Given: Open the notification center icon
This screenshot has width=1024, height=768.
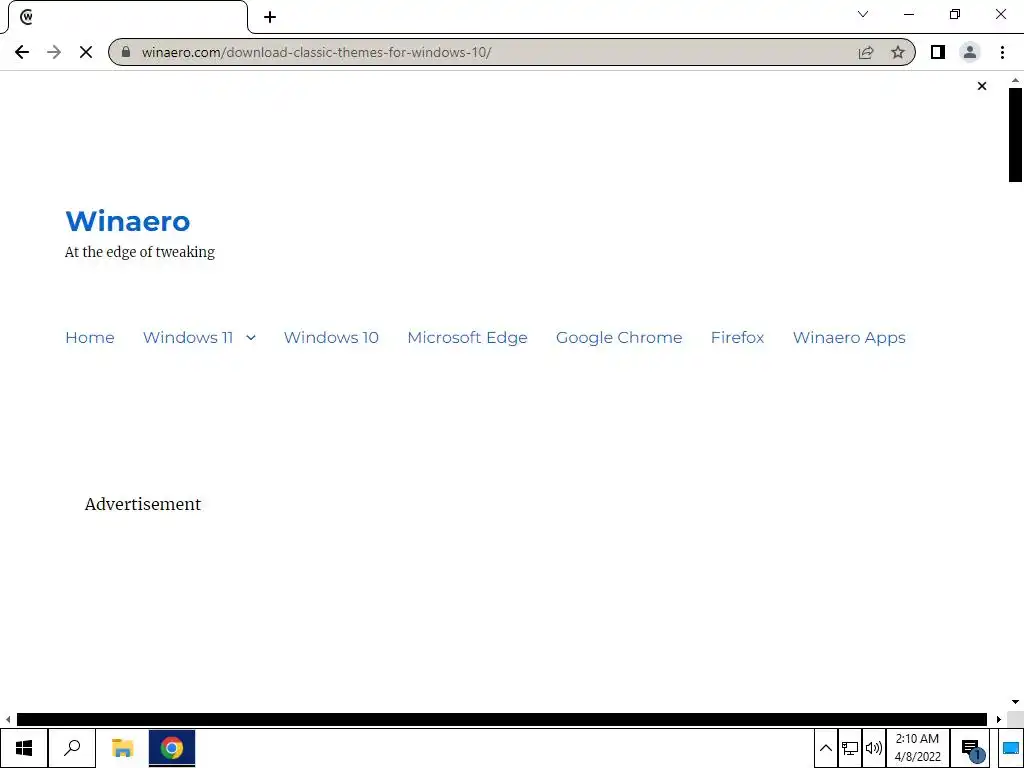Looking at the screenshot, I should (972, 748).
